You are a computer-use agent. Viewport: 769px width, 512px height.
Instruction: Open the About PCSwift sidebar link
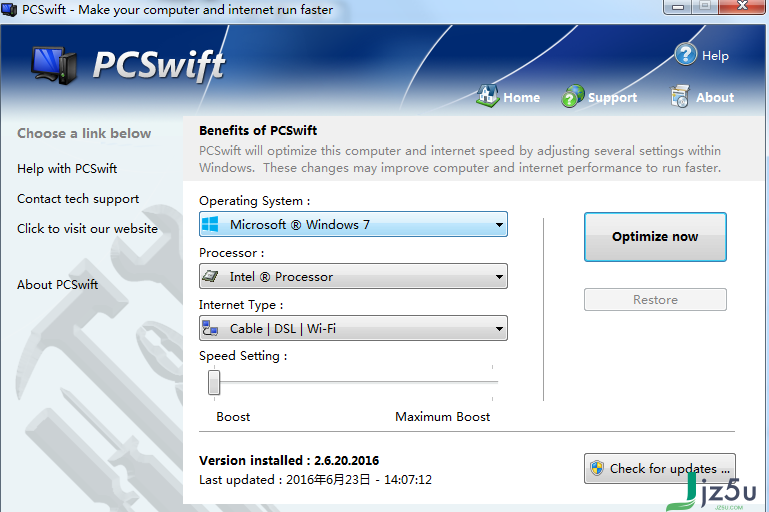(57, 284)
